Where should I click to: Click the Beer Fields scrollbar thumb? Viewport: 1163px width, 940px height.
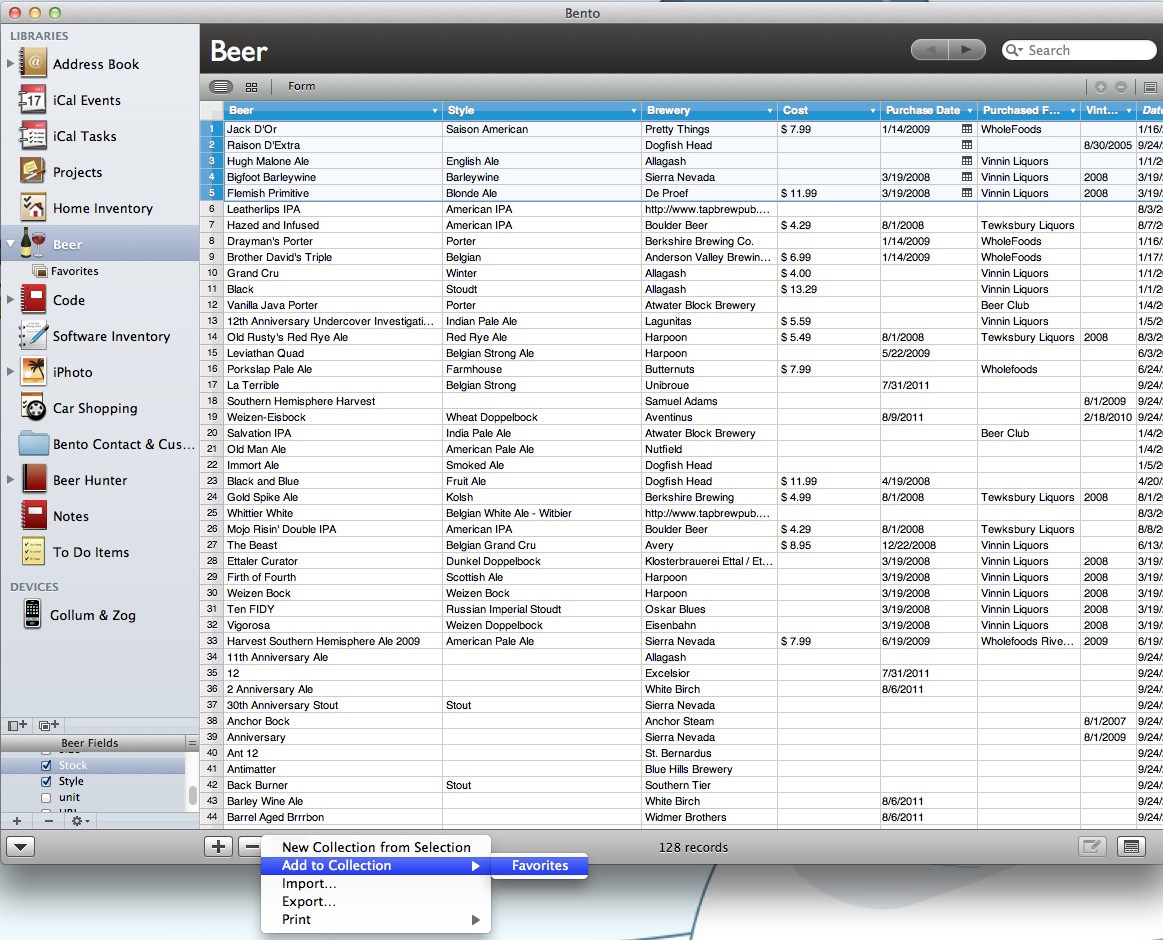coord(192,795)
